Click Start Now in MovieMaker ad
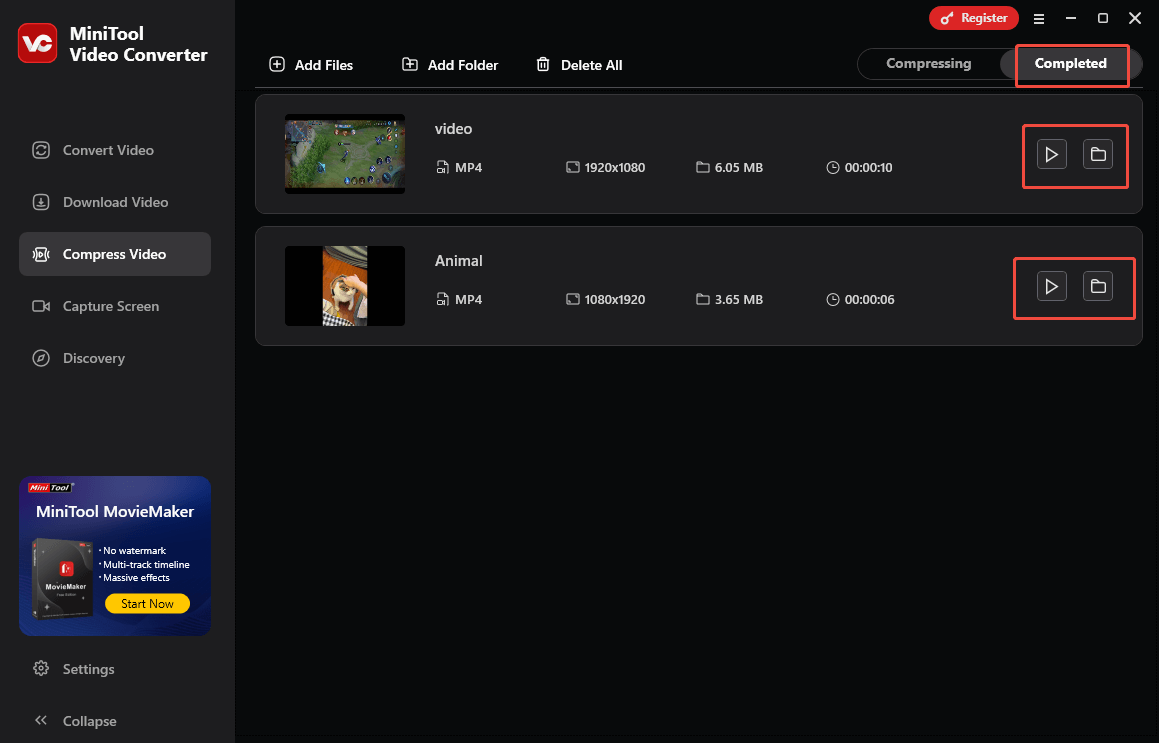The height and width of the screenshot is (743, 1159). (x=147, y=603)
